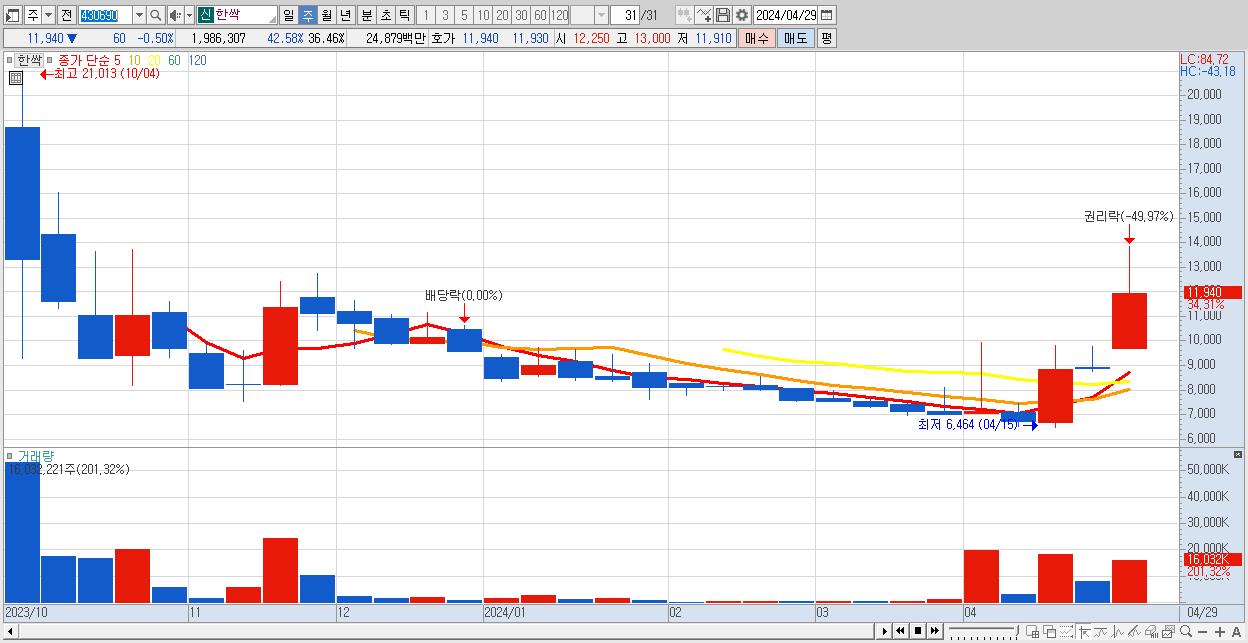The image size is (1248, 643).
Task: Click the eraser with bars icon
Action: [1151, 632]
